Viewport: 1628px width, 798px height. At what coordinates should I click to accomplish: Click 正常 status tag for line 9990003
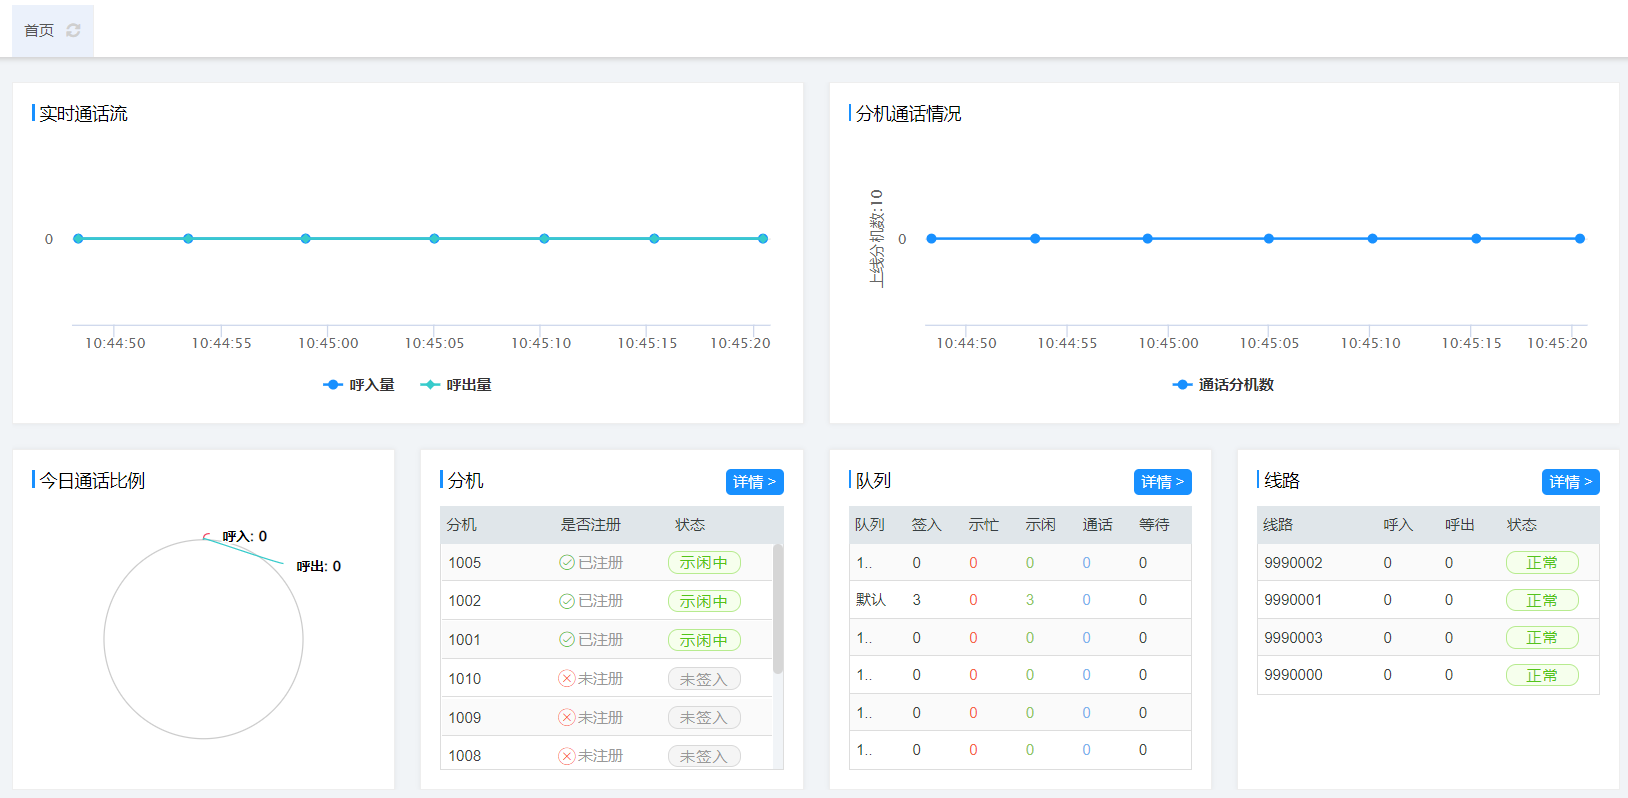point(1542,638)
